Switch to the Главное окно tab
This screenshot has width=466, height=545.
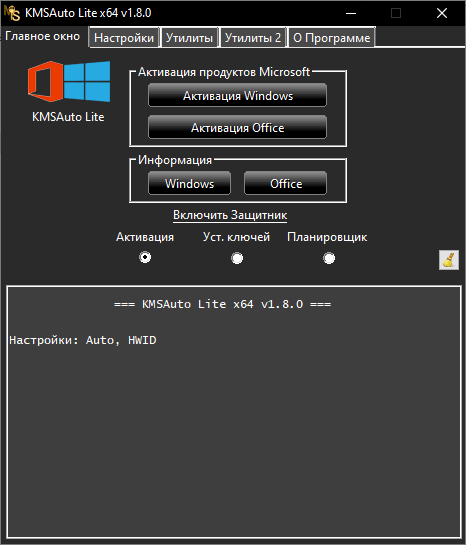43,36
